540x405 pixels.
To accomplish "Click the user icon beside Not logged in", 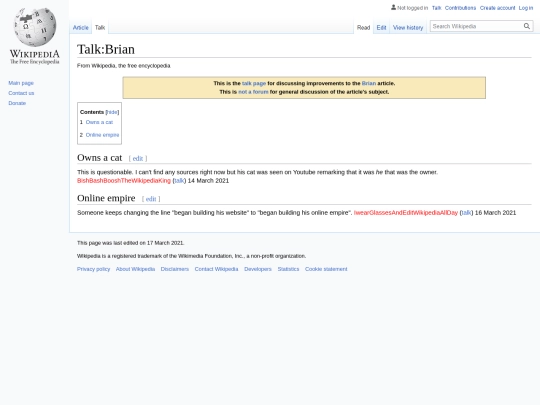I will click(393, 7).
